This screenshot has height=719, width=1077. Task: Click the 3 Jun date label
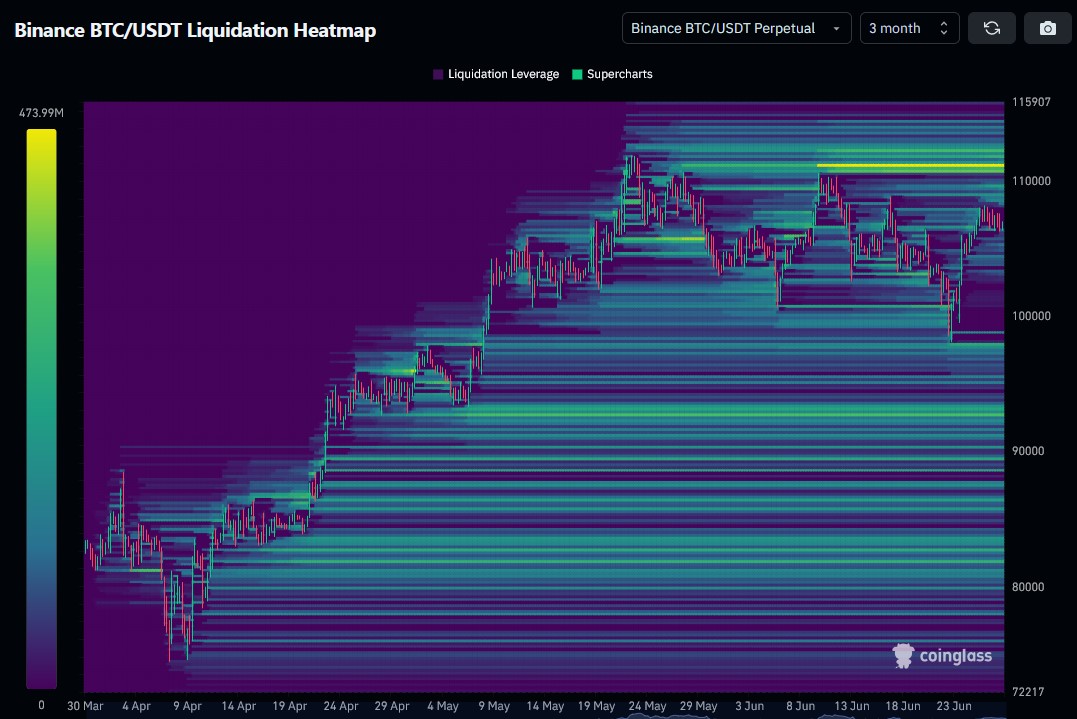tap(749, 706)
